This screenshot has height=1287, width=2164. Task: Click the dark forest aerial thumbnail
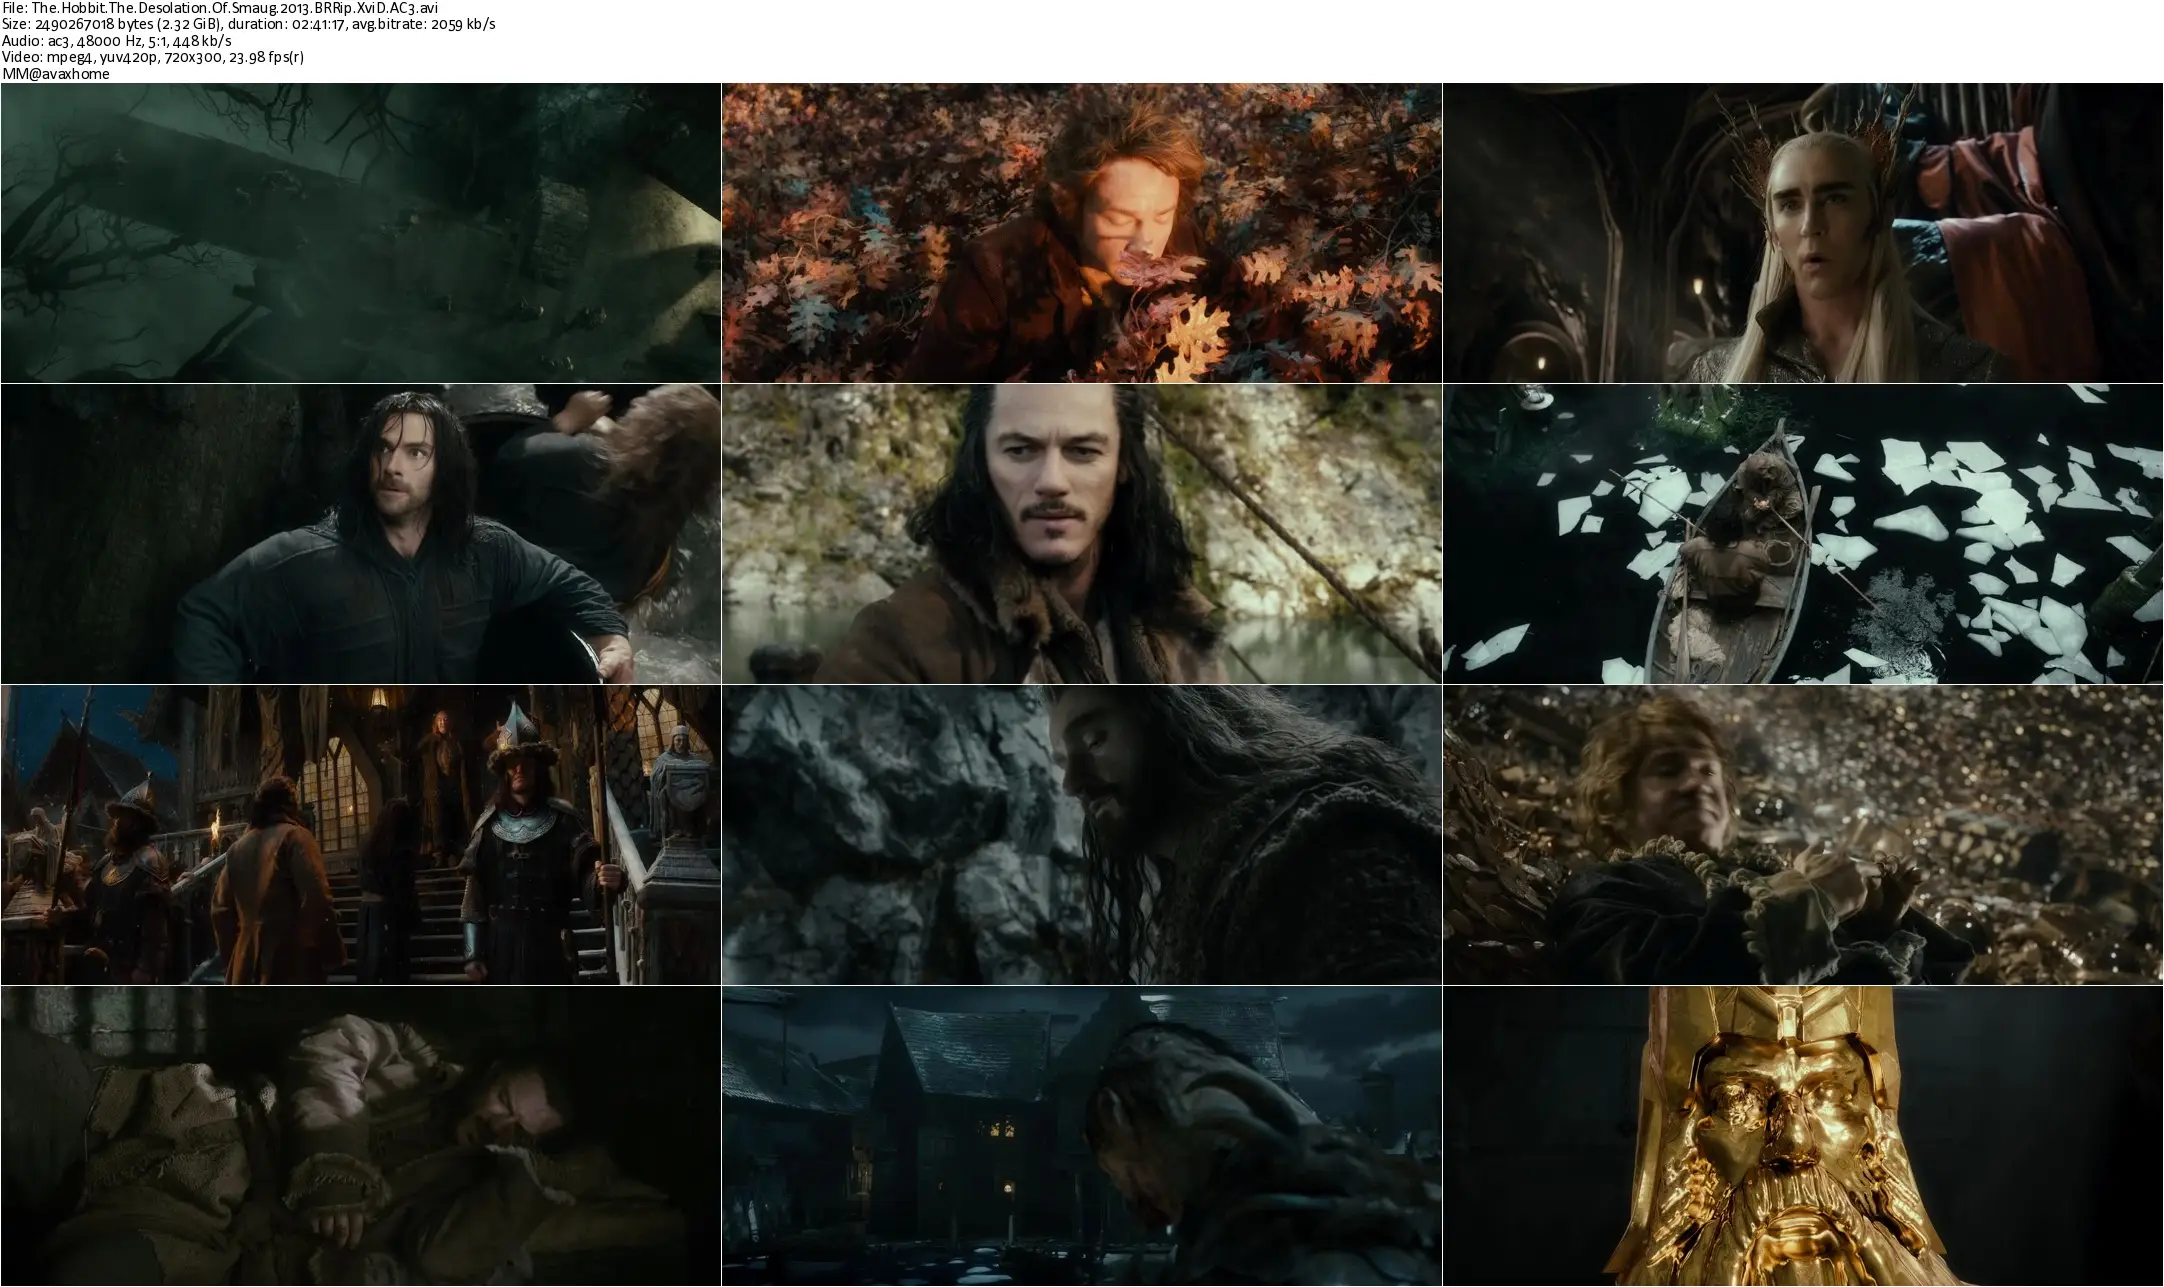[x=361, y=233]
